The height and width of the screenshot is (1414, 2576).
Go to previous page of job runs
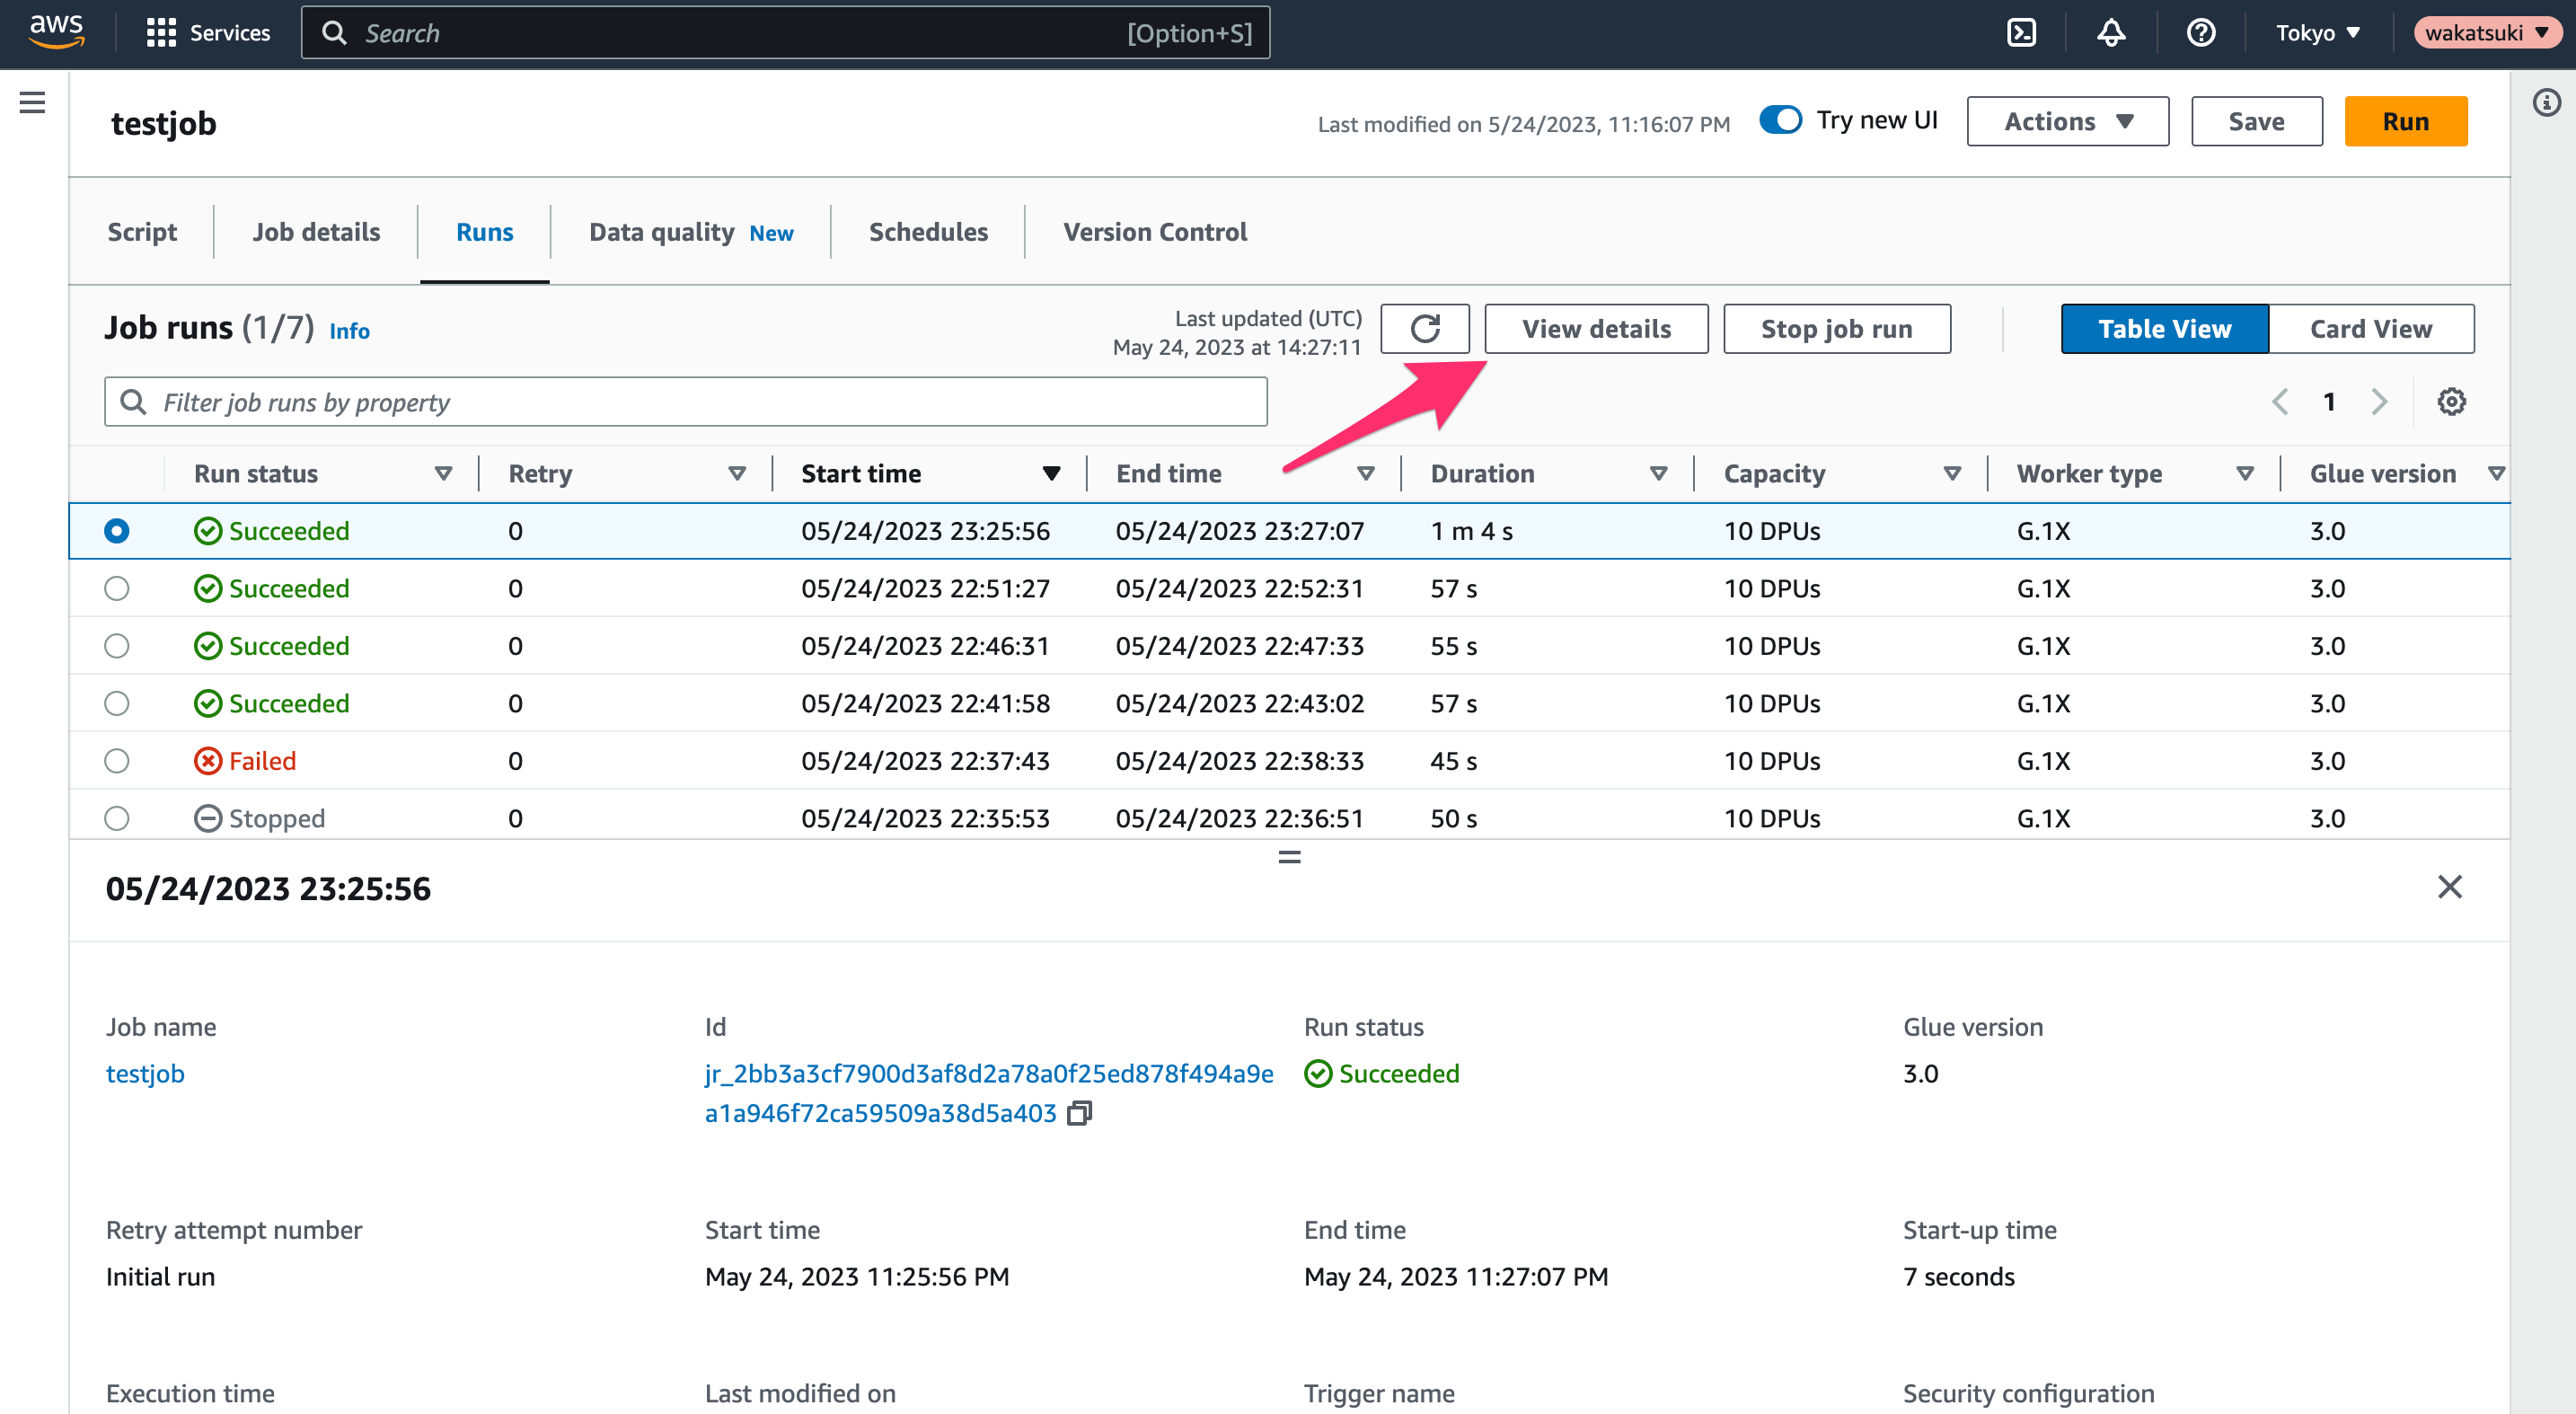(2280, 401)
